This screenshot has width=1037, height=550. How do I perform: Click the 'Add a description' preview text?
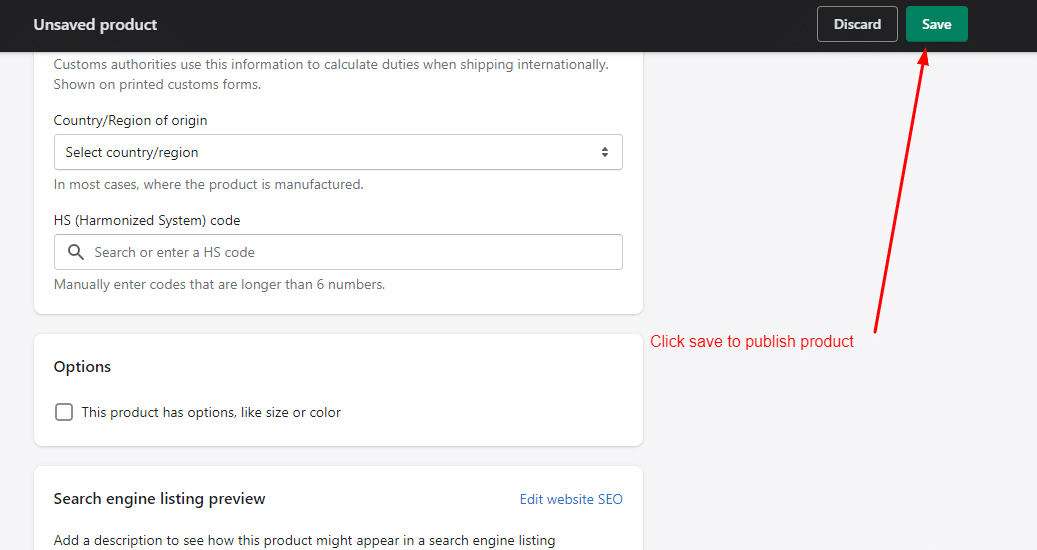click(304, 540)
